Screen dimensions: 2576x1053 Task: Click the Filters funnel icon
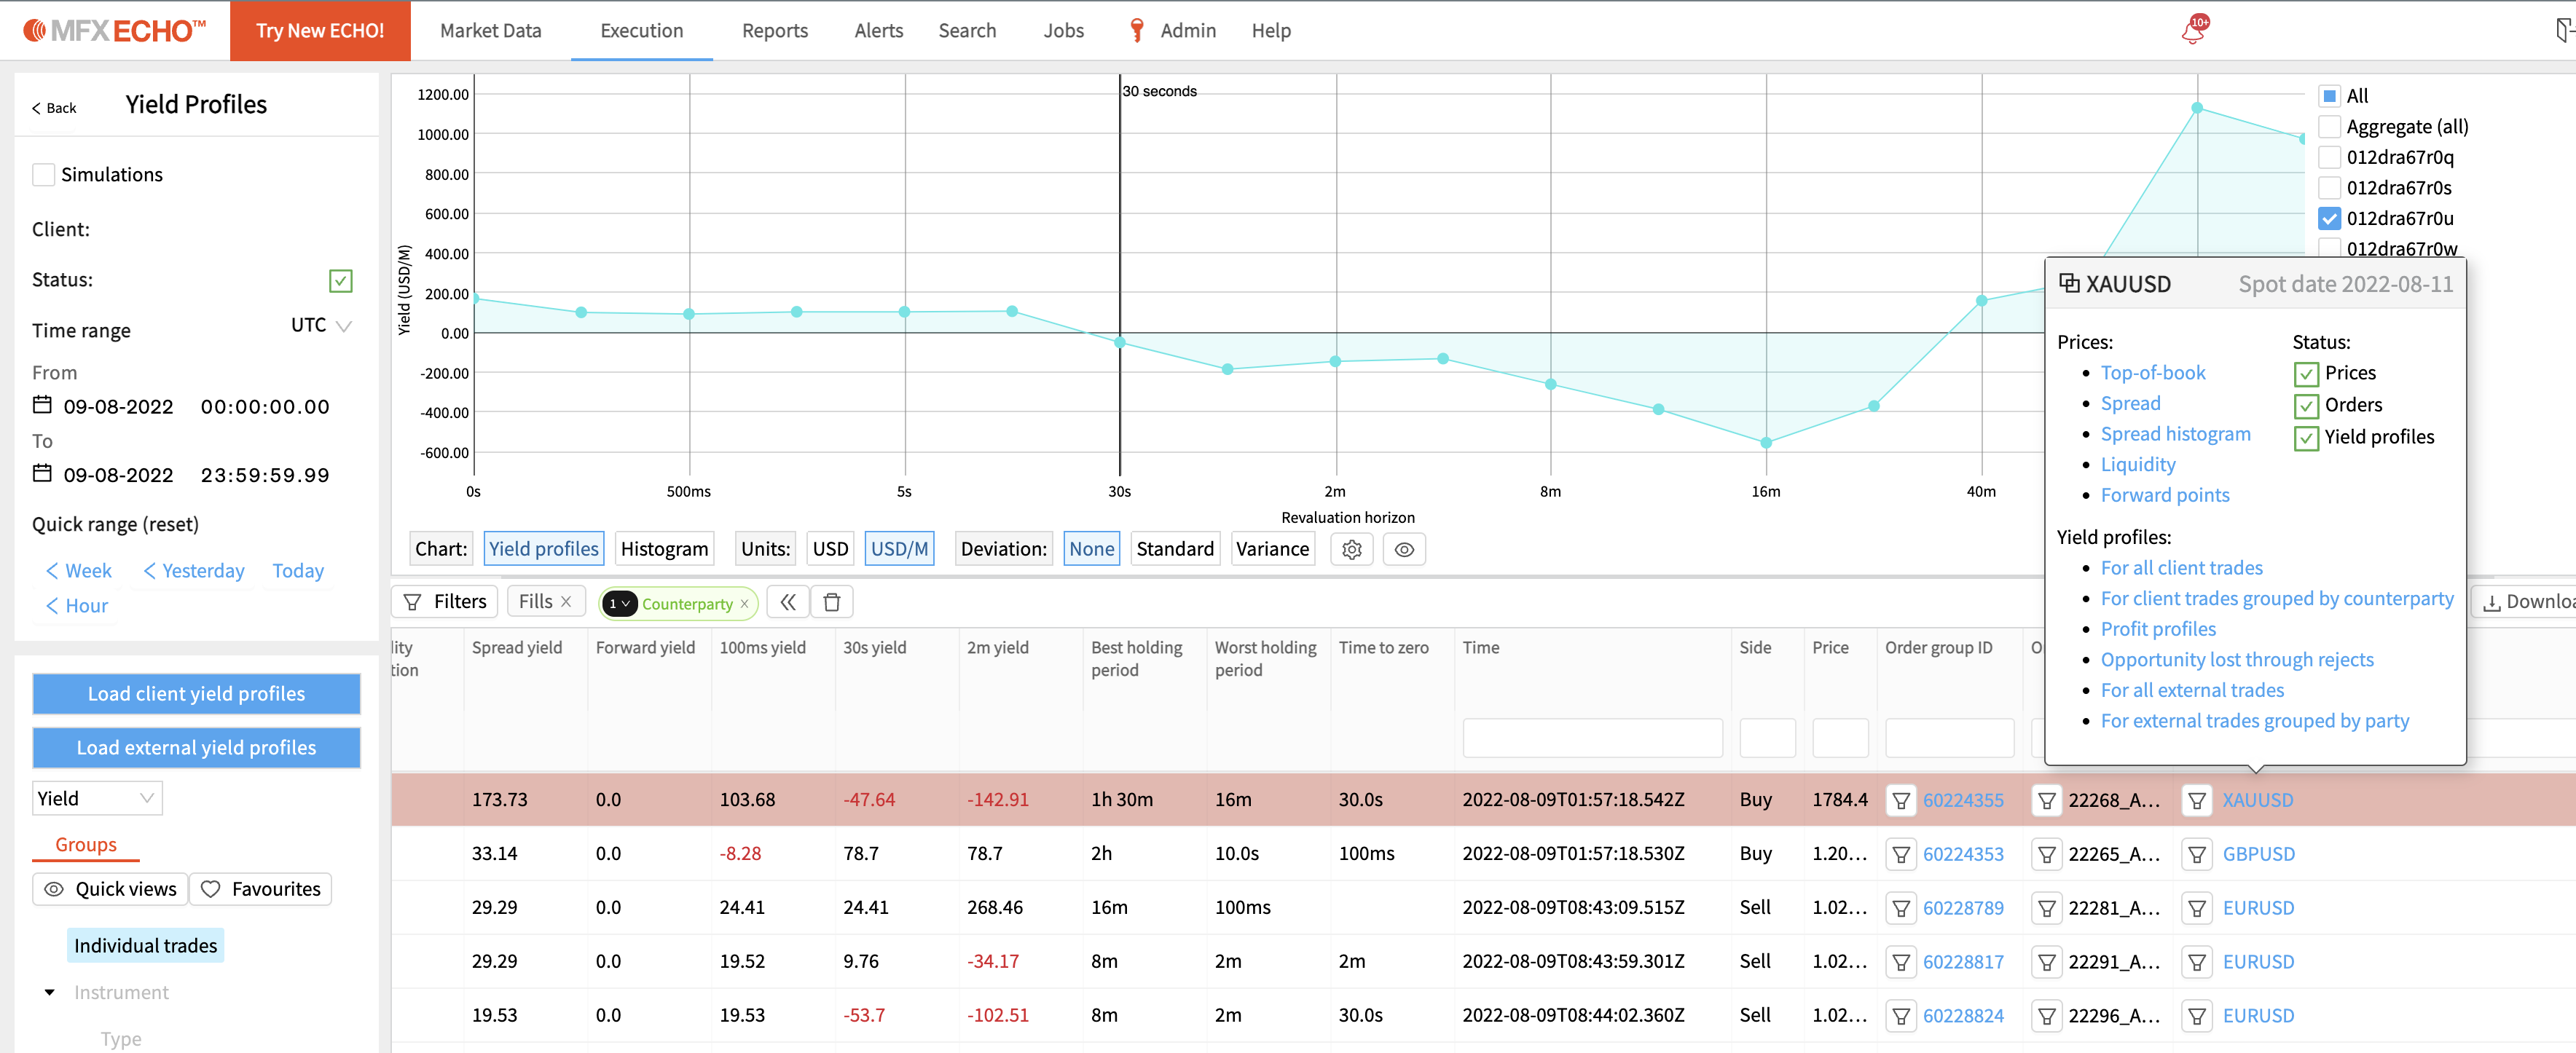[412, 602]
